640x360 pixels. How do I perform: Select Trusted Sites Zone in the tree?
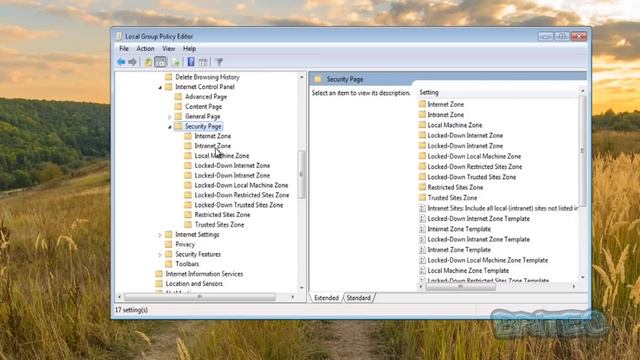[x=219, y=224]
